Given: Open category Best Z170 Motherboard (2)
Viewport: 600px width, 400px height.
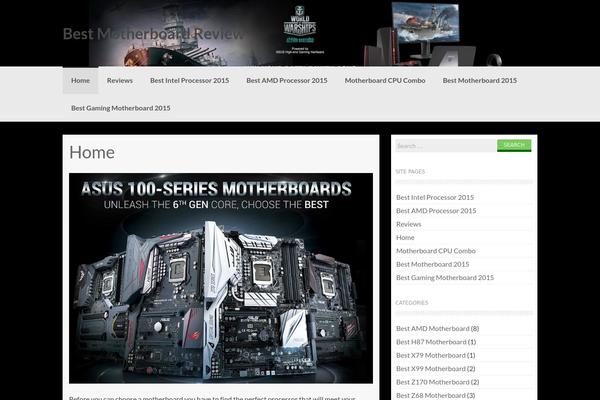Looking at the screenshot, I should pyautogui.click(x=437, y=382).
